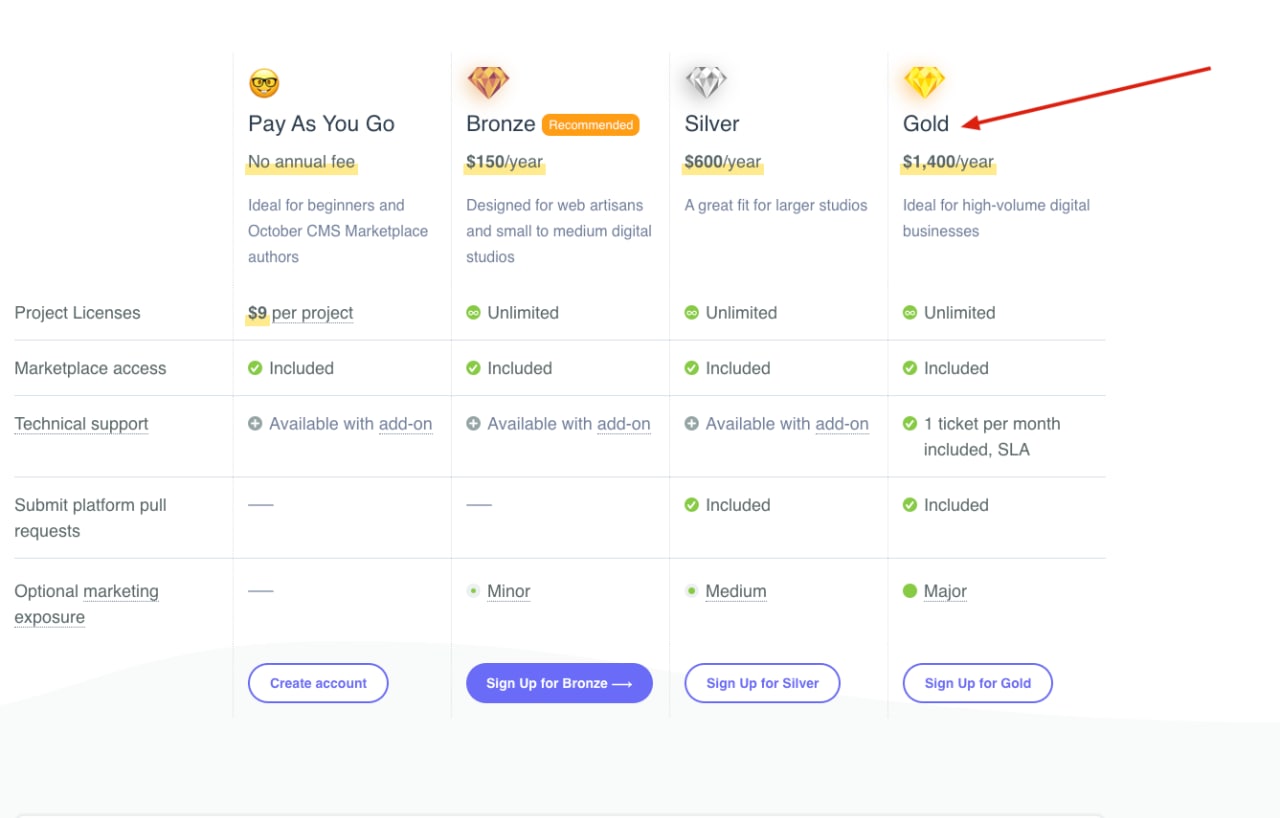Click the Gold diamond icon
Screen dimensions: 1280x818
pos(924,83)
